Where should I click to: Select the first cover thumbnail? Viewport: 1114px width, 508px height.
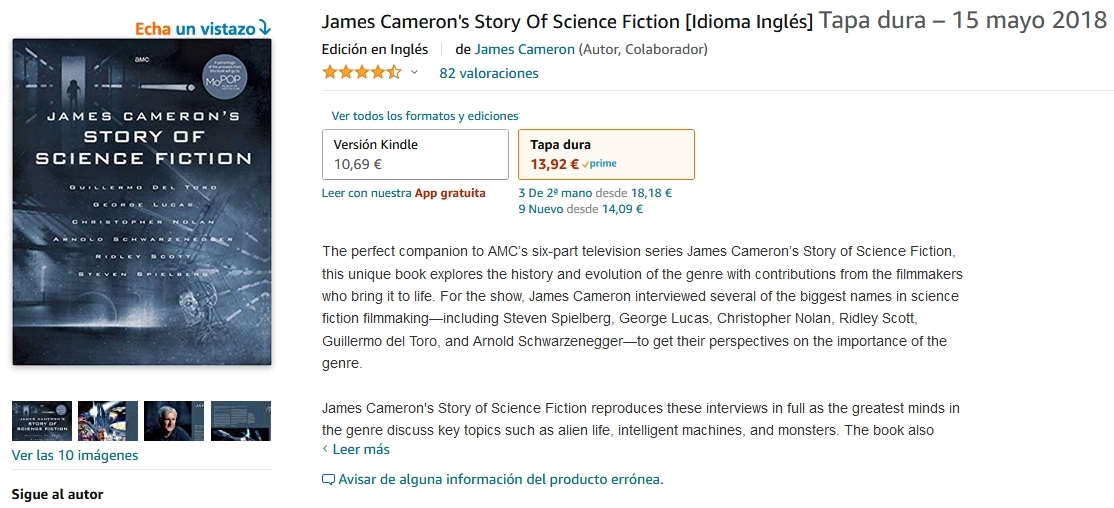coord(42,421)
